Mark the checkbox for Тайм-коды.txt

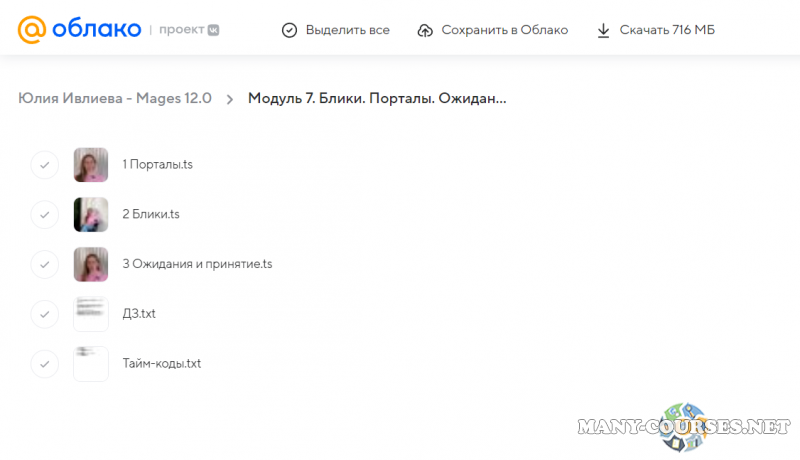(x=45, y=364)
